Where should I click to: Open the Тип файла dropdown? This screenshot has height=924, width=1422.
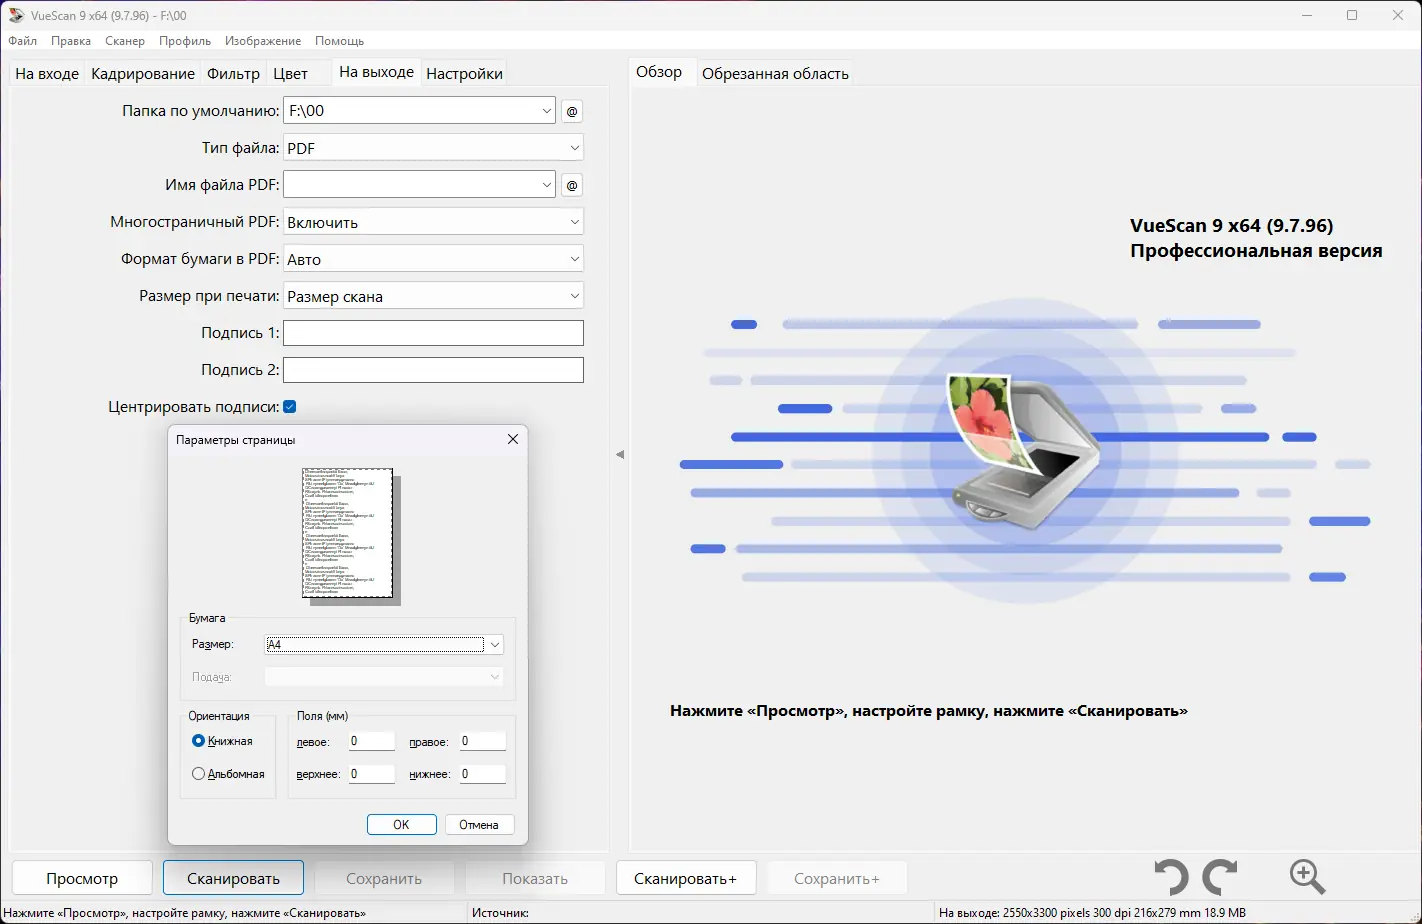(574, 148)
